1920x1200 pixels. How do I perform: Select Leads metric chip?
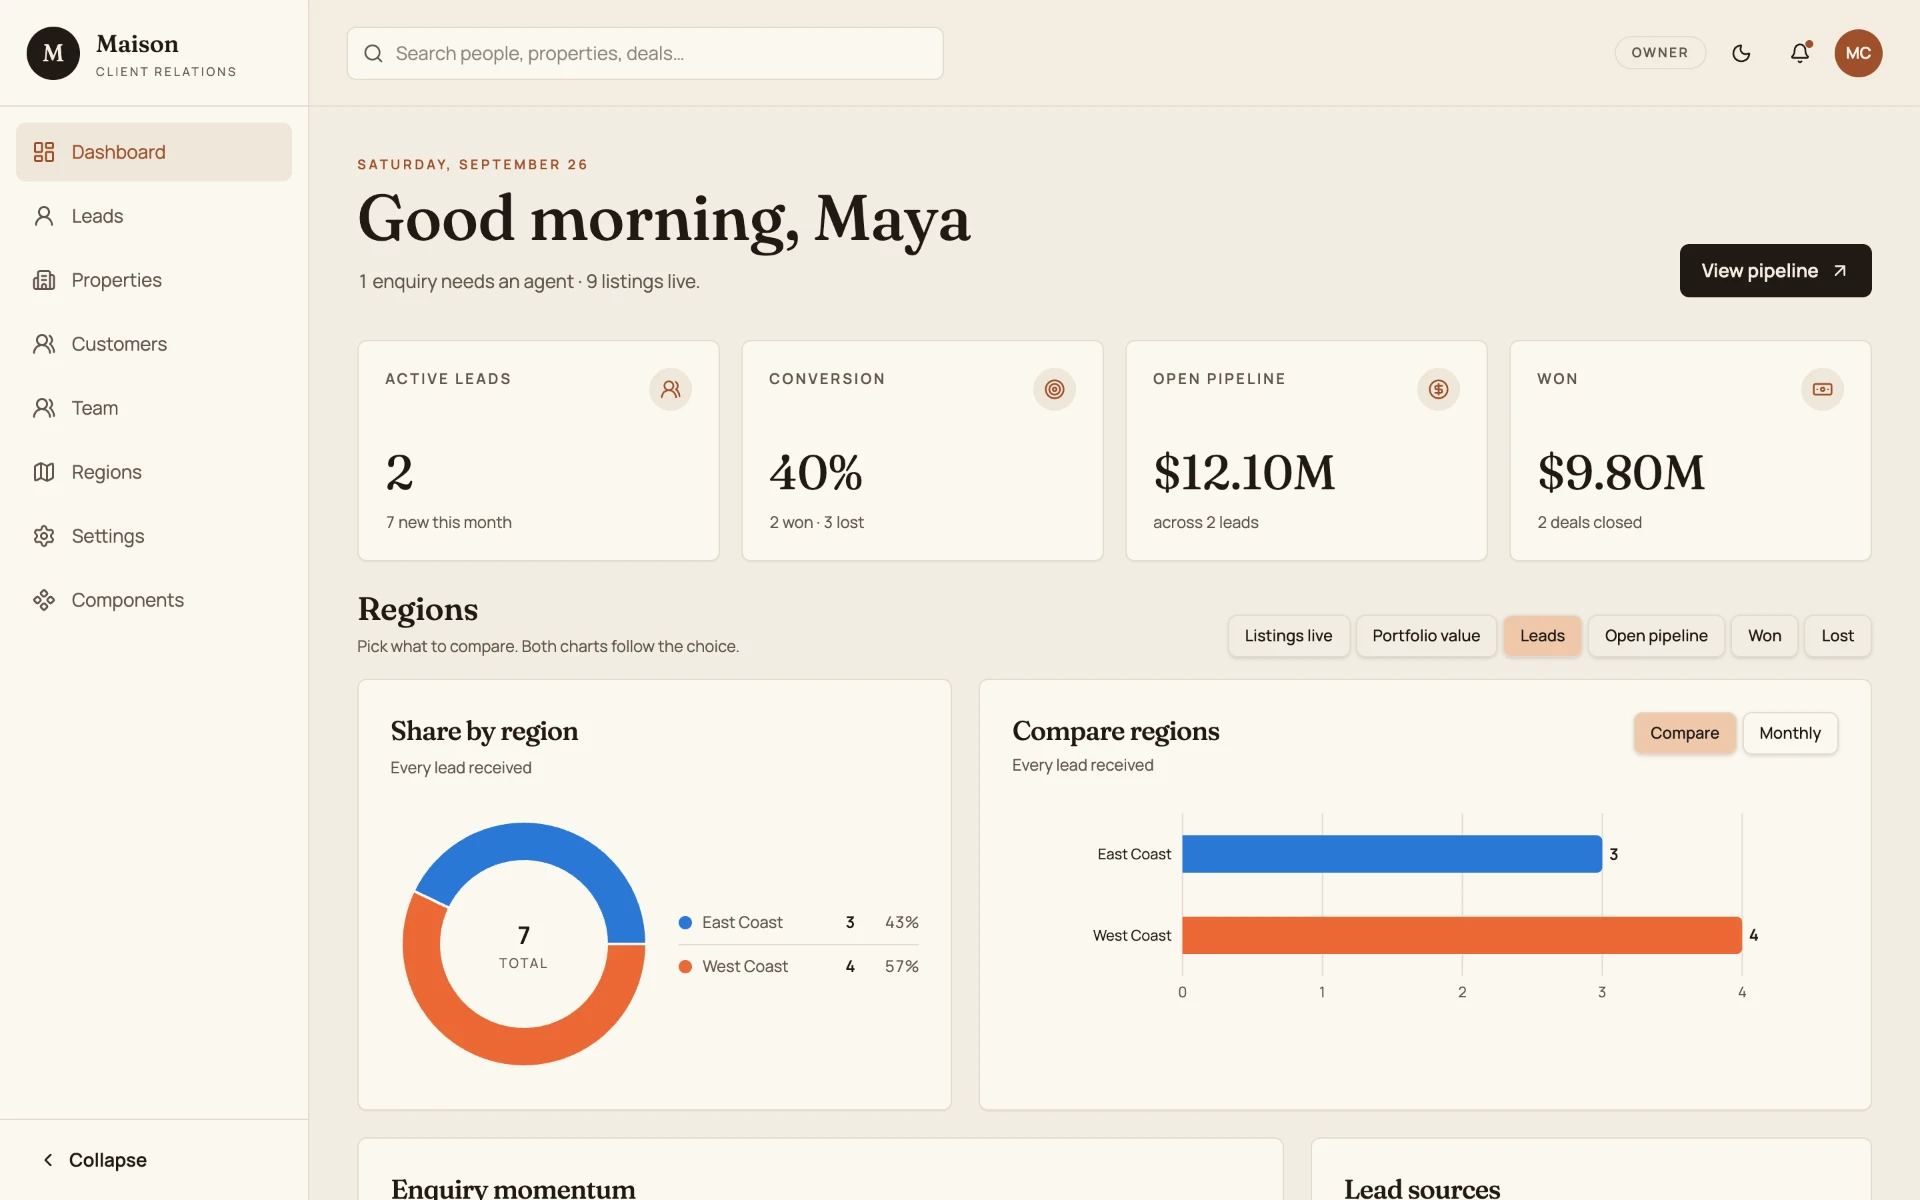click(1542, 636)
